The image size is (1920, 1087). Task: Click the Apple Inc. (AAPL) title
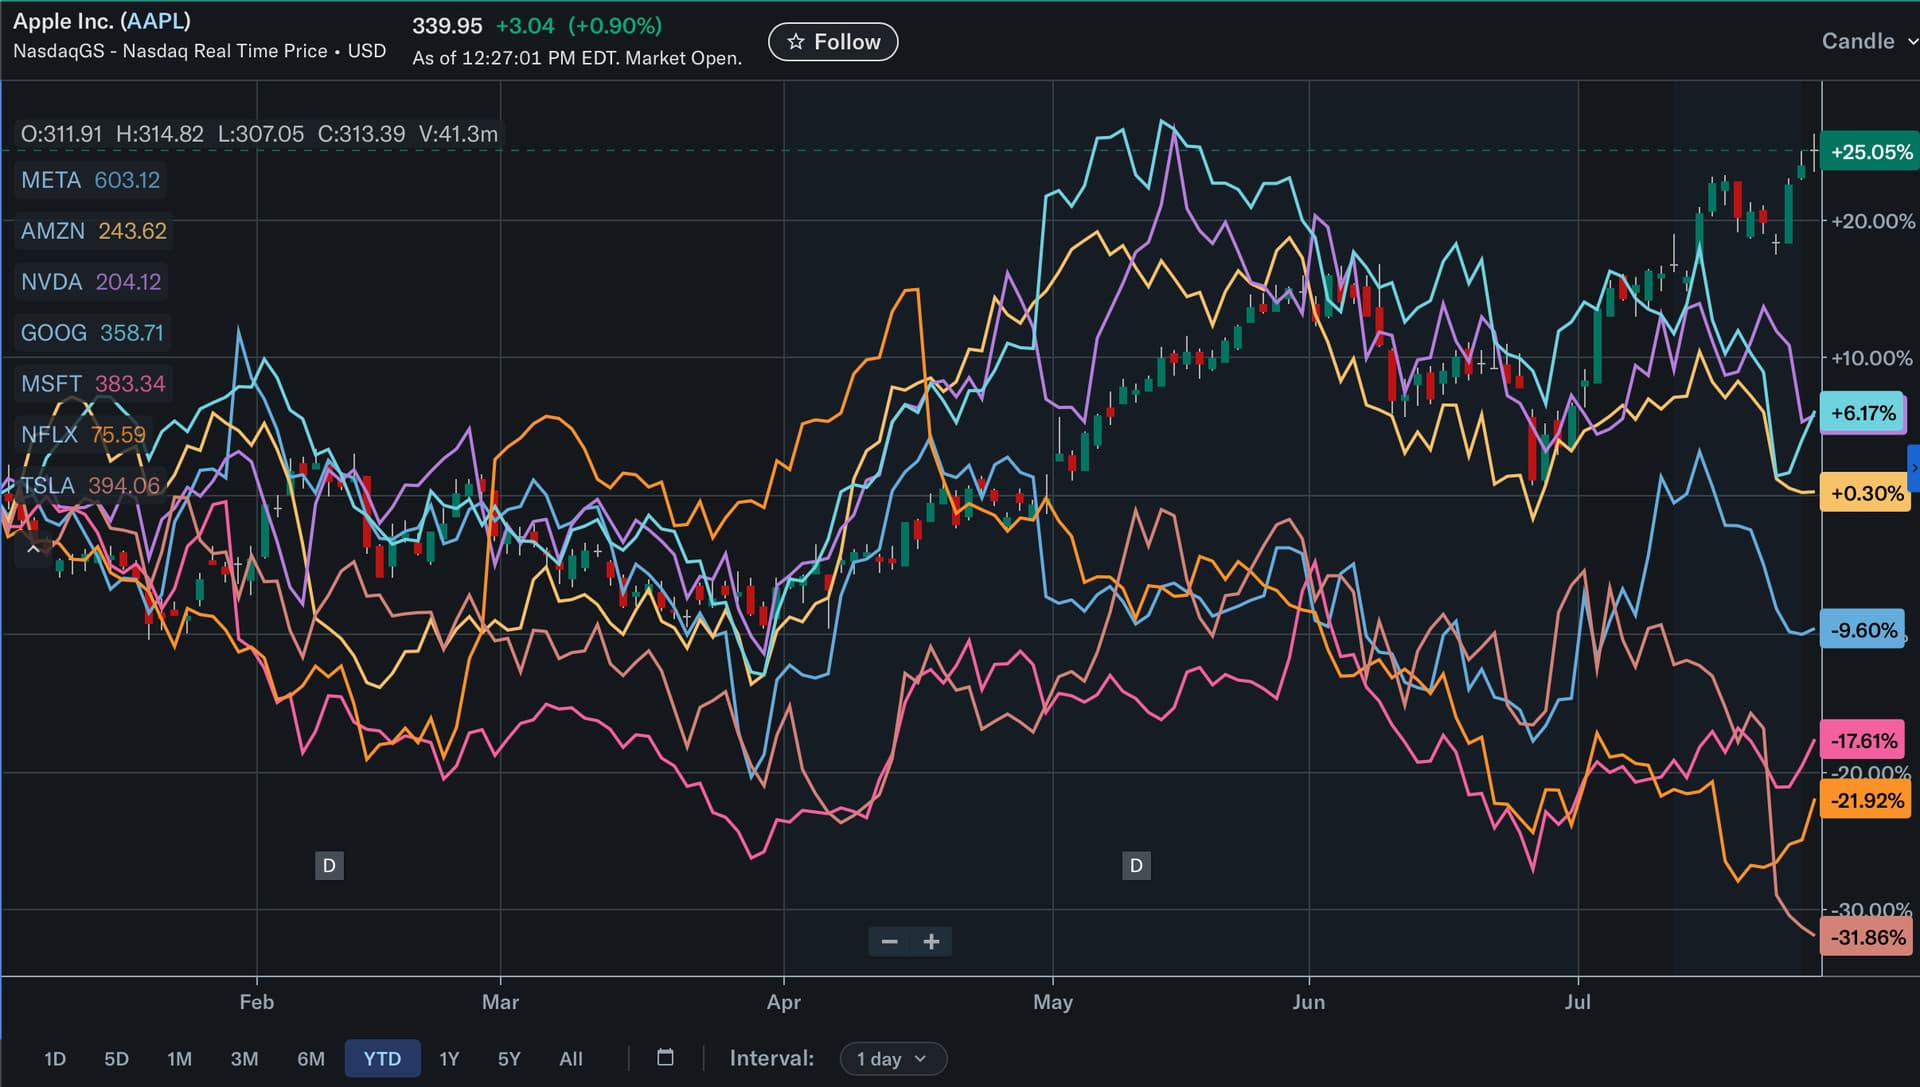[102, 21]
